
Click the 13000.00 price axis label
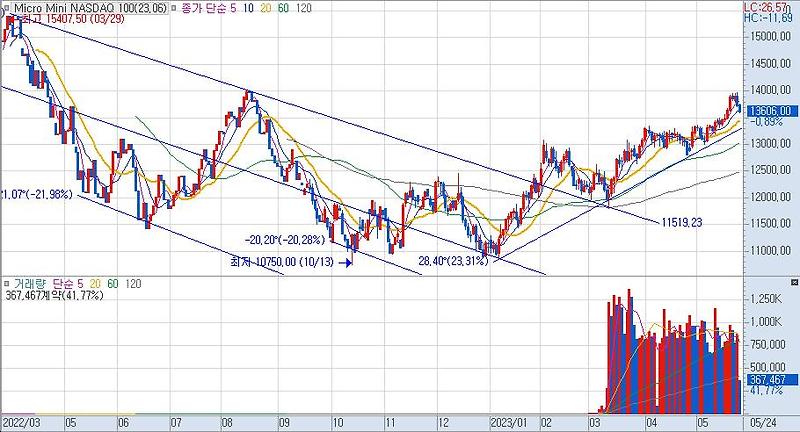pos(770,143)
